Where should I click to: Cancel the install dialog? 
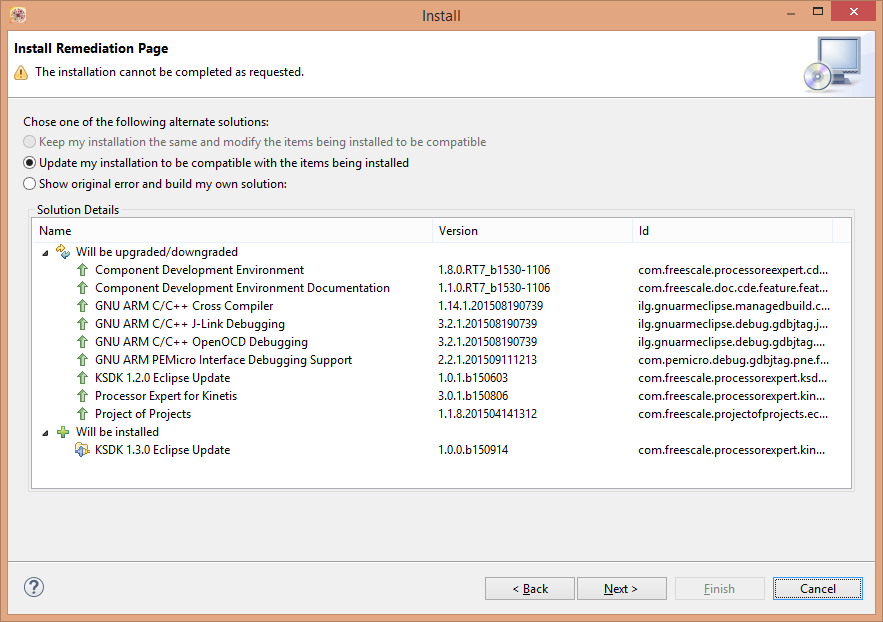tap(817, 589)
